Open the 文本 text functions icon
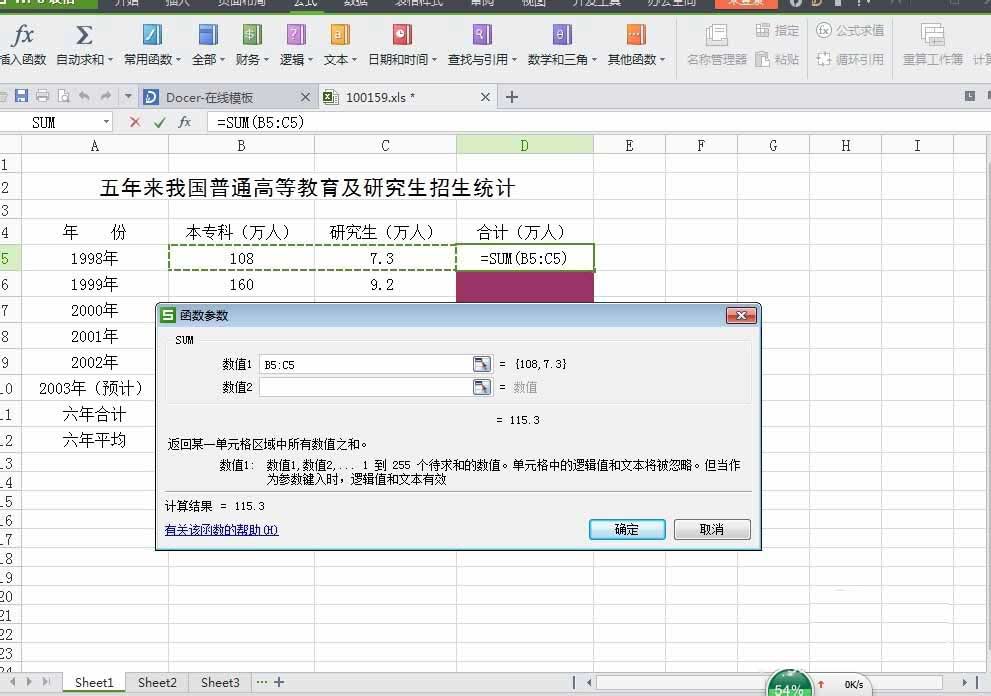 pyautogui.click(x=339, y=35)
